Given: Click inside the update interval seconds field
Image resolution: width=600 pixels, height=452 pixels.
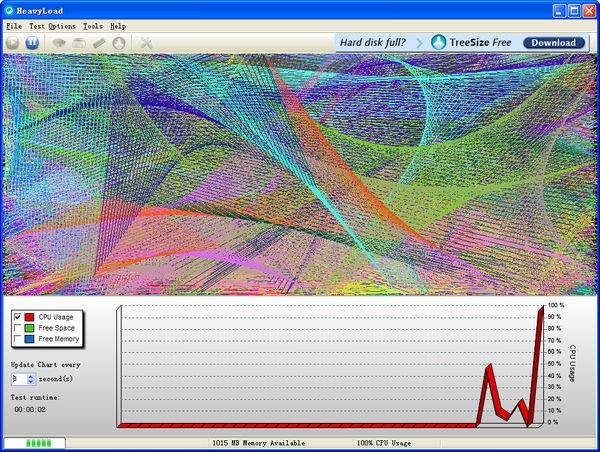Looking at the screenshot, I should 18,379.
